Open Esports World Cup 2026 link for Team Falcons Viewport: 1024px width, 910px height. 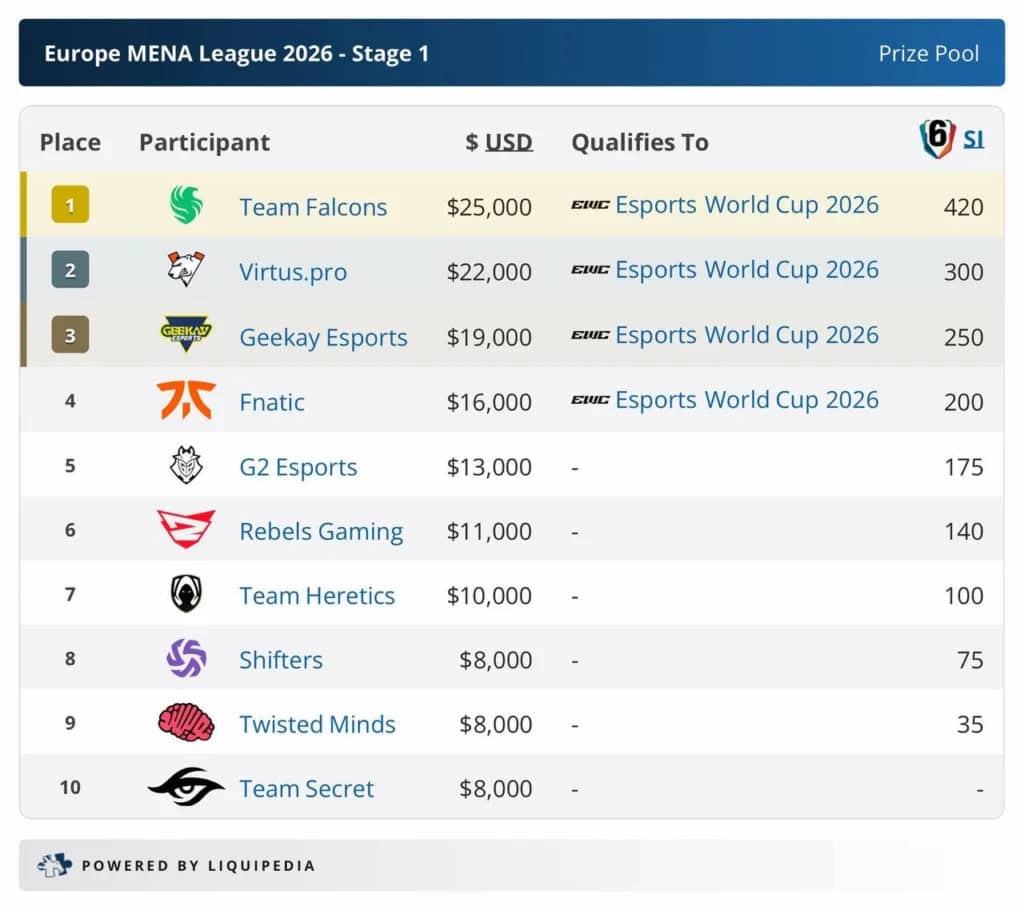[x=747, y=205]
